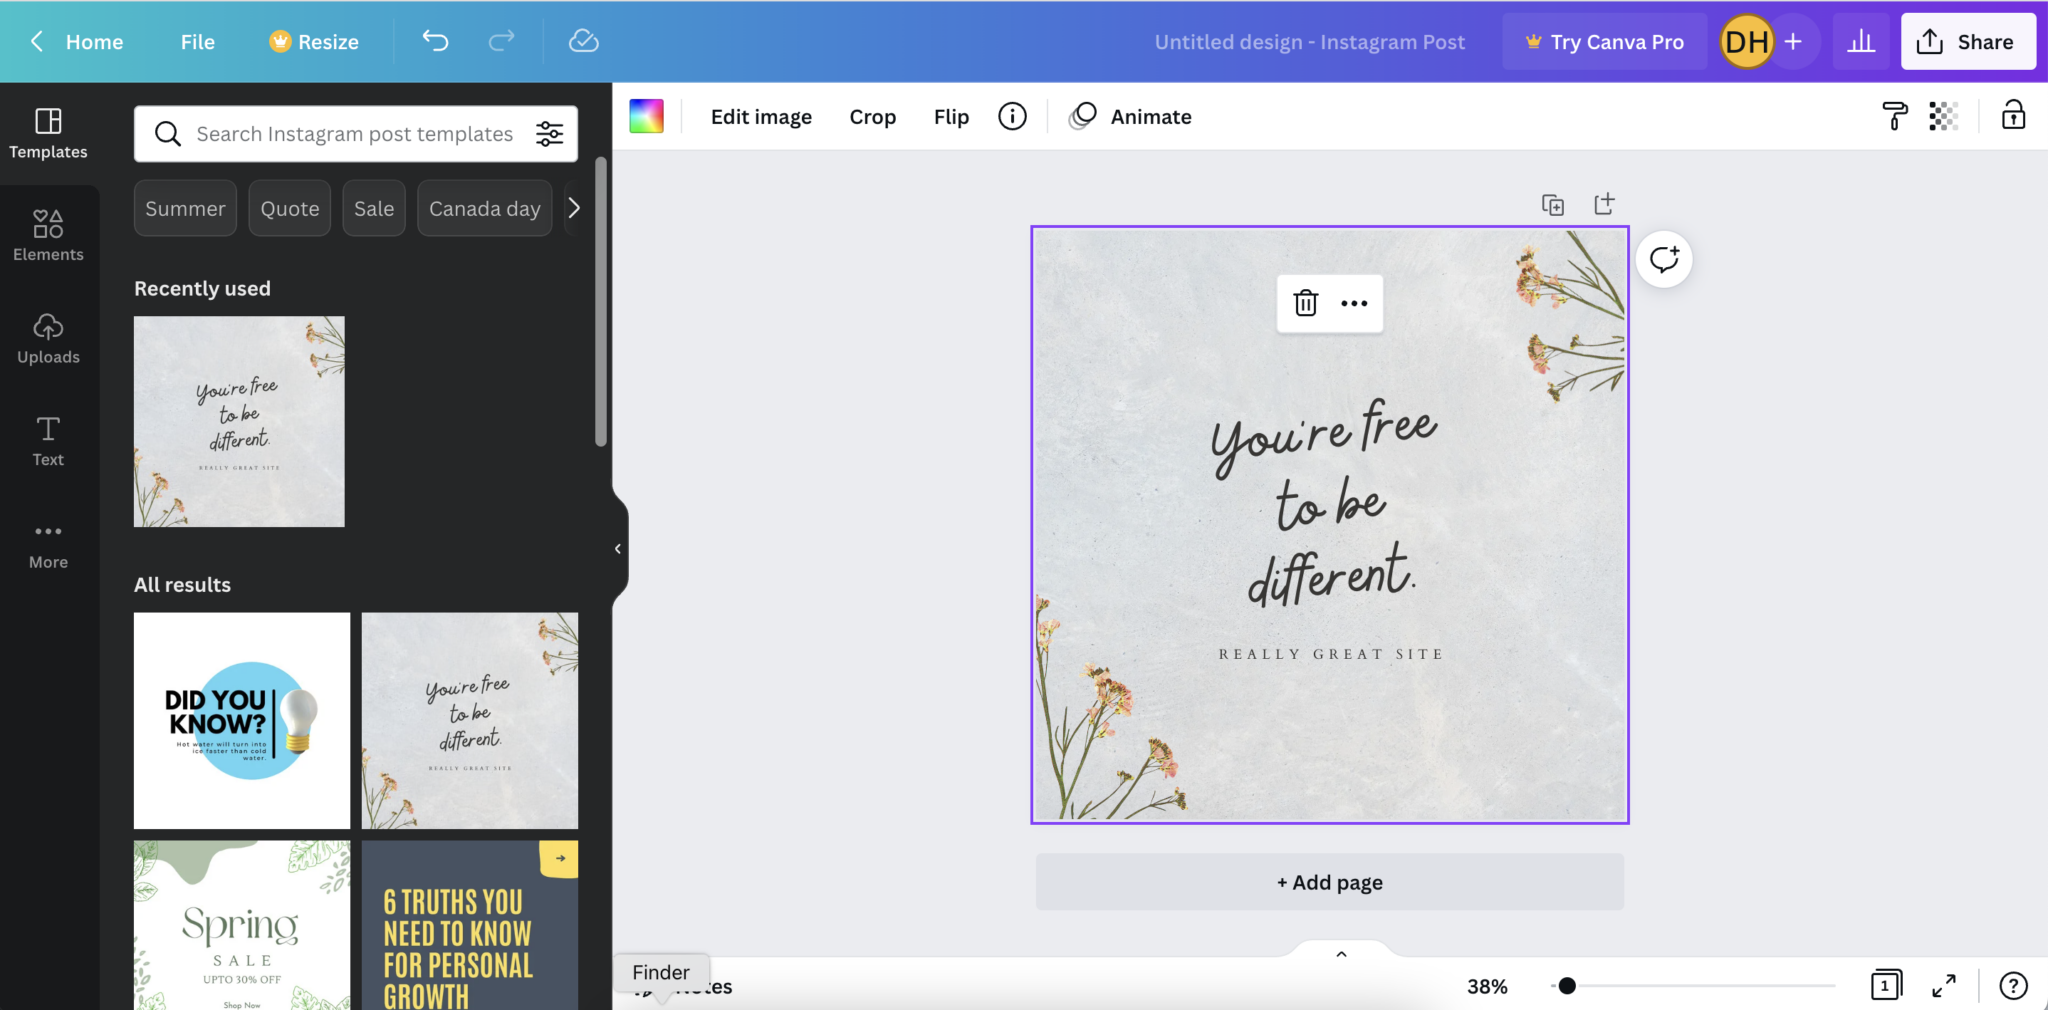
Task: Add collaborators with the plus icon
Action: point(1793,42)
